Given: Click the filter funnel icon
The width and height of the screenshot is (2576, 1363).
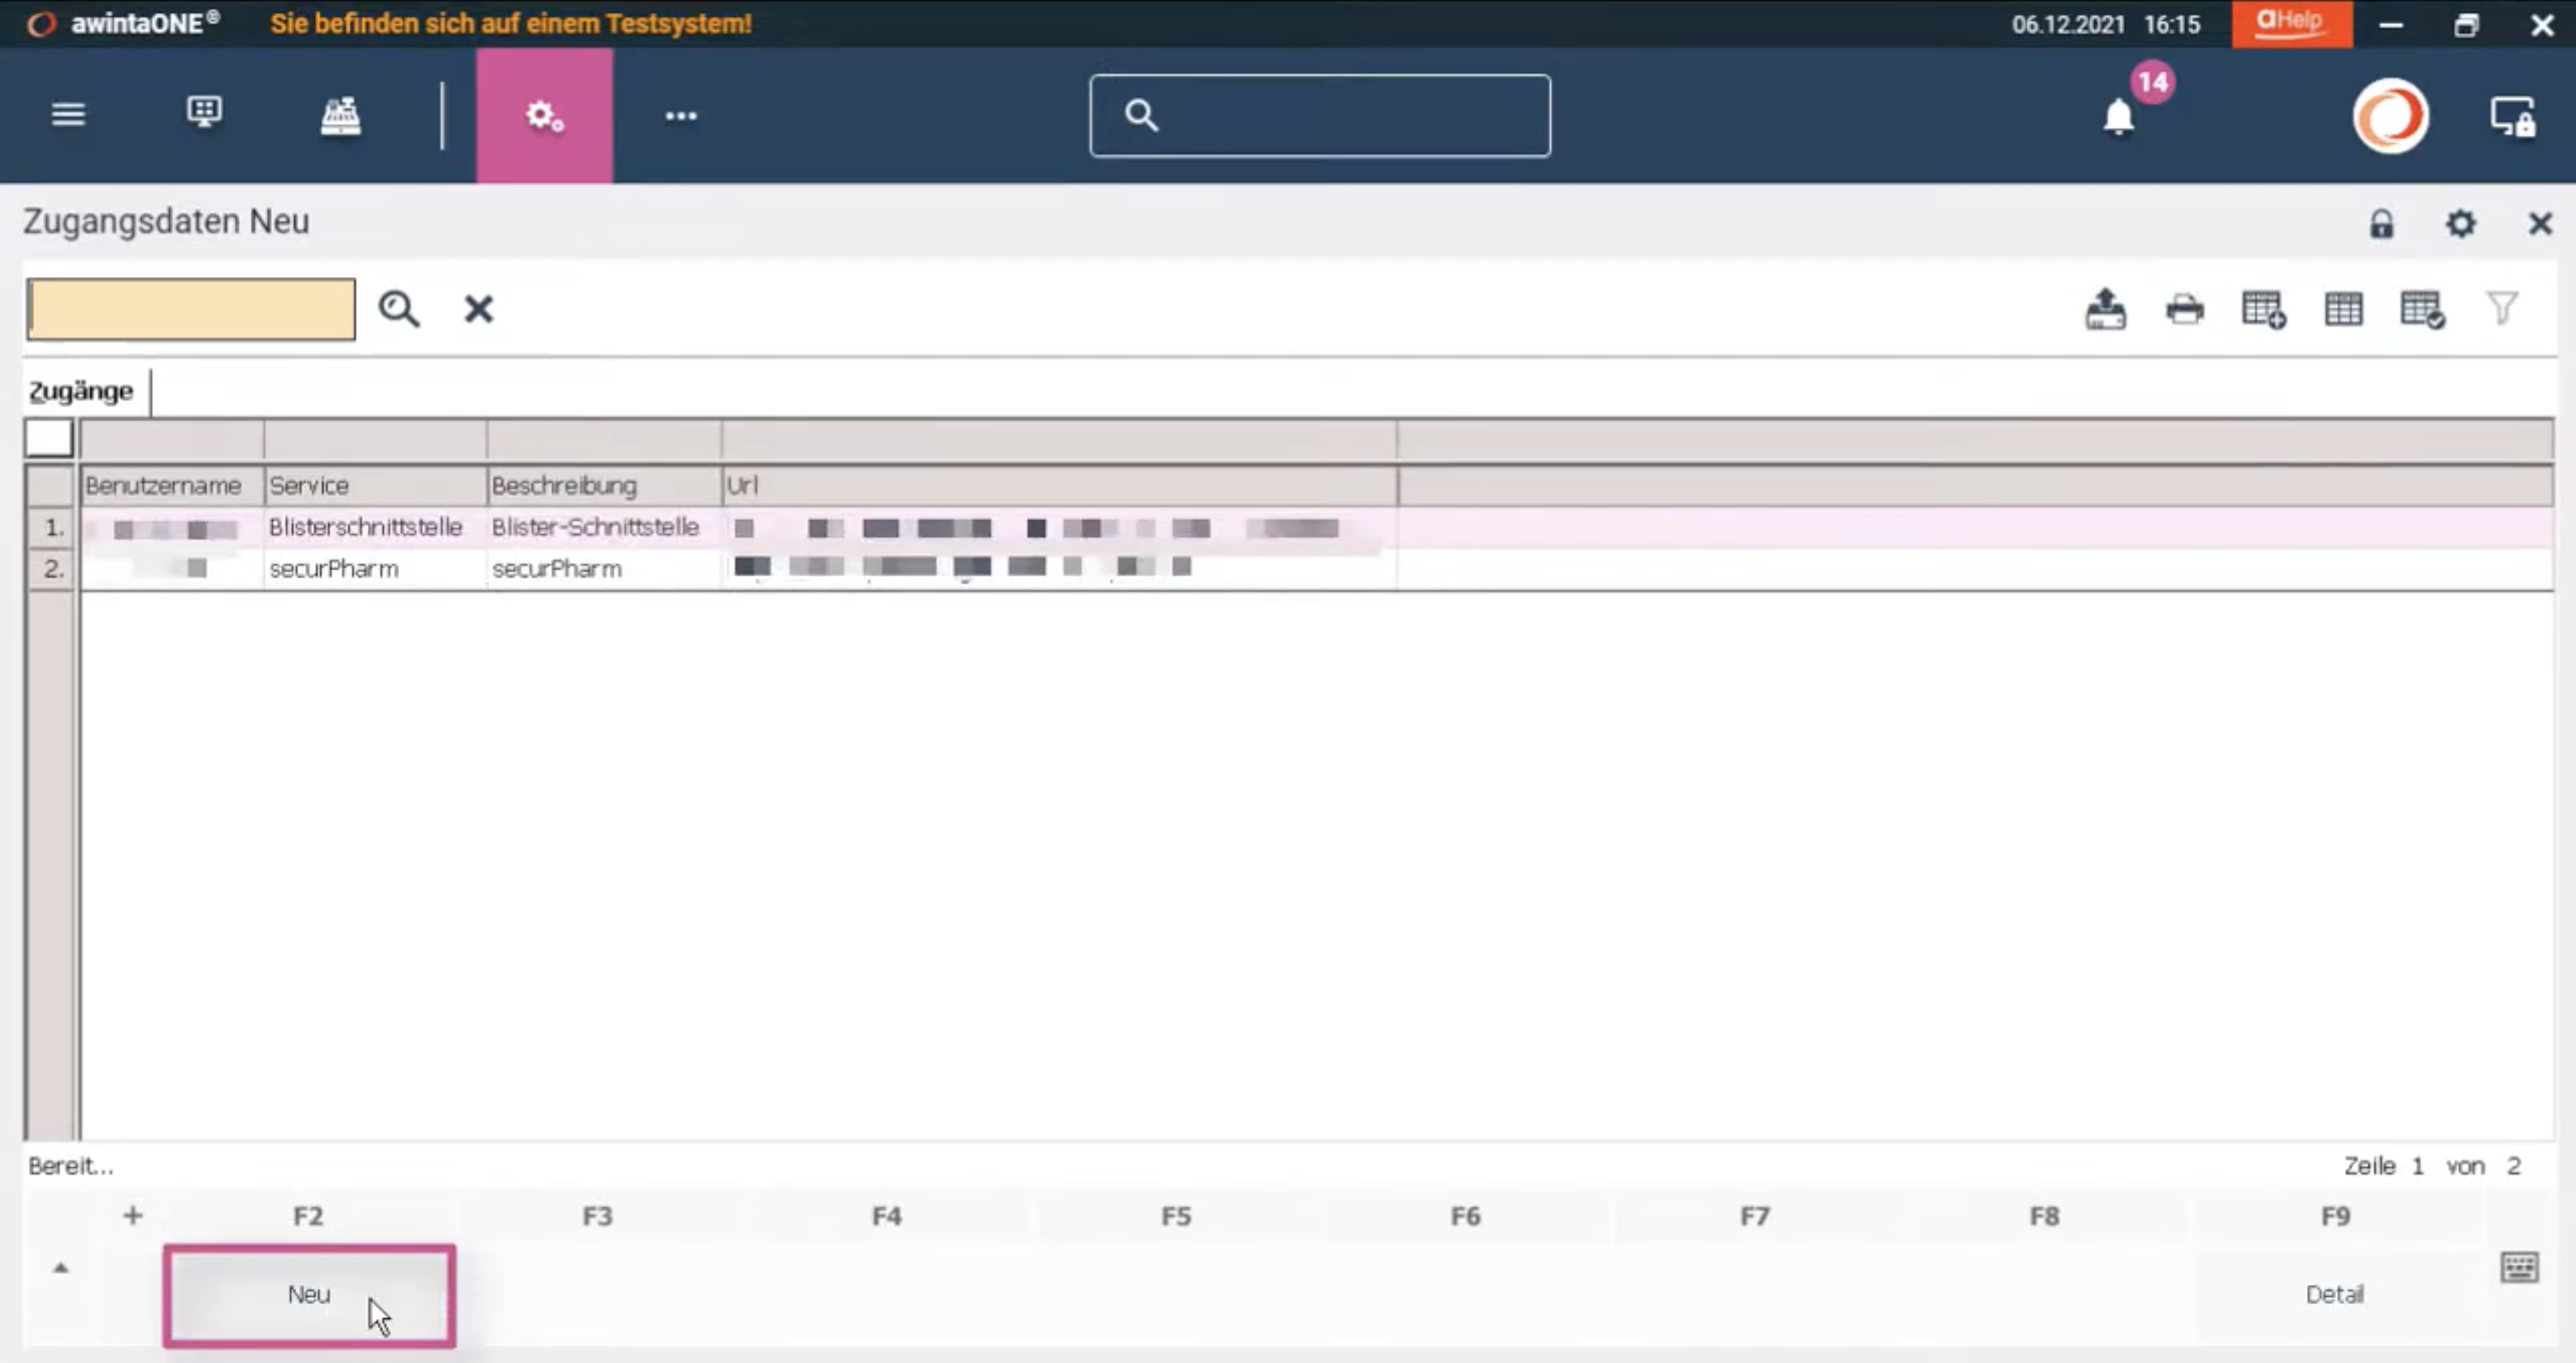Looking at the screenshot, I should tap(2502, 308).
